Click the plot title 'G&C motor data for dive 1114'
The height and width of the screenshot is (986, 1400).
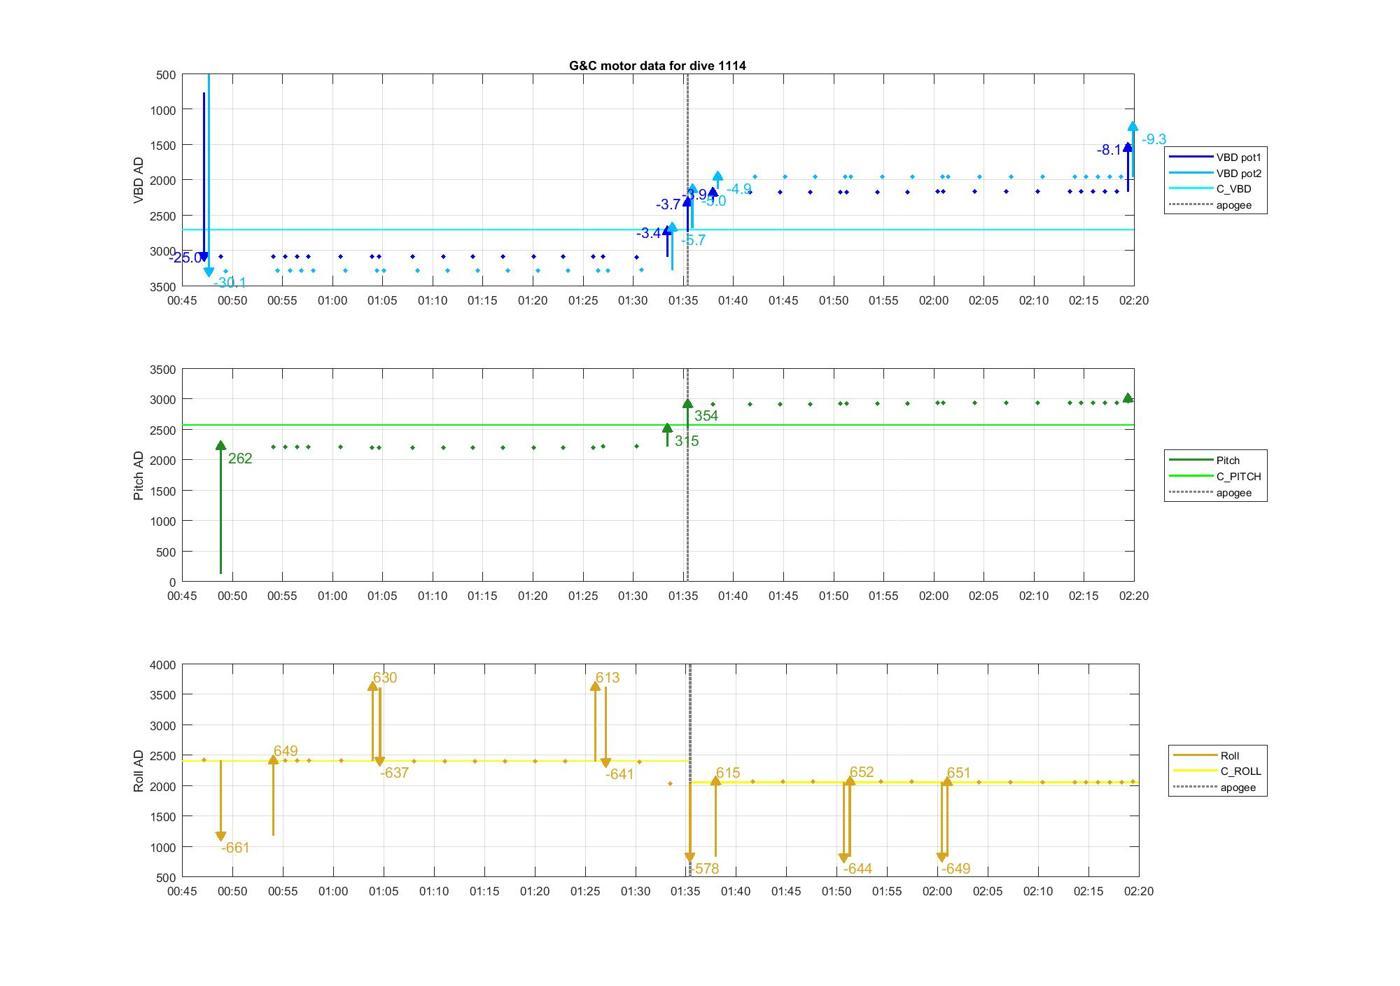click(x=657, y=65)
